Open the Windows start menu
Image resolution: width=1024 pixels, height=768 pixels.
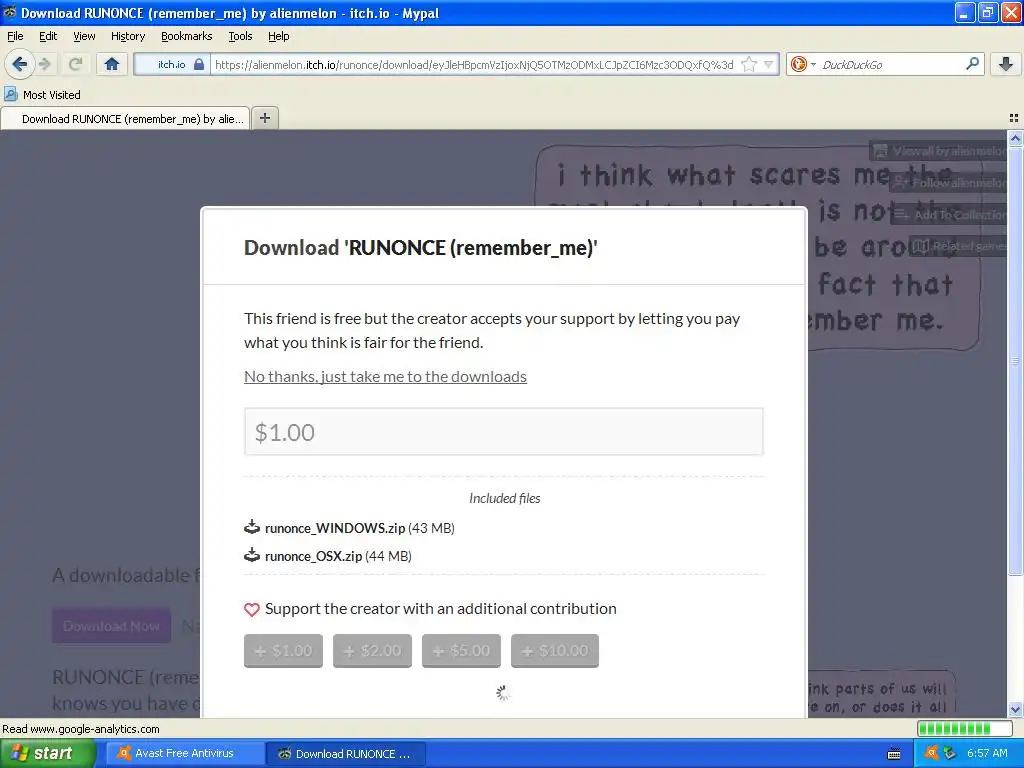pos(47,753)
